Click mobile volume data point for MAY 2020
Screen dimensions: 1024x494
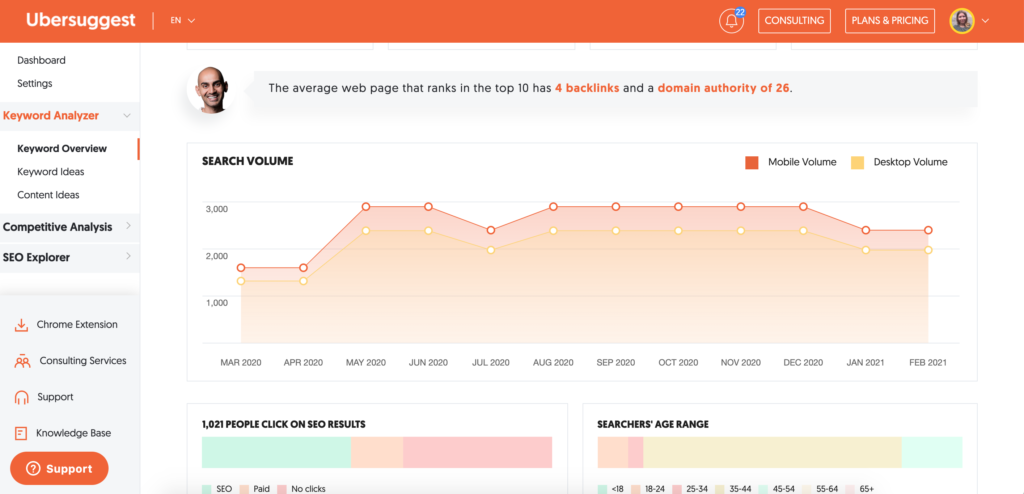(366, 206)
